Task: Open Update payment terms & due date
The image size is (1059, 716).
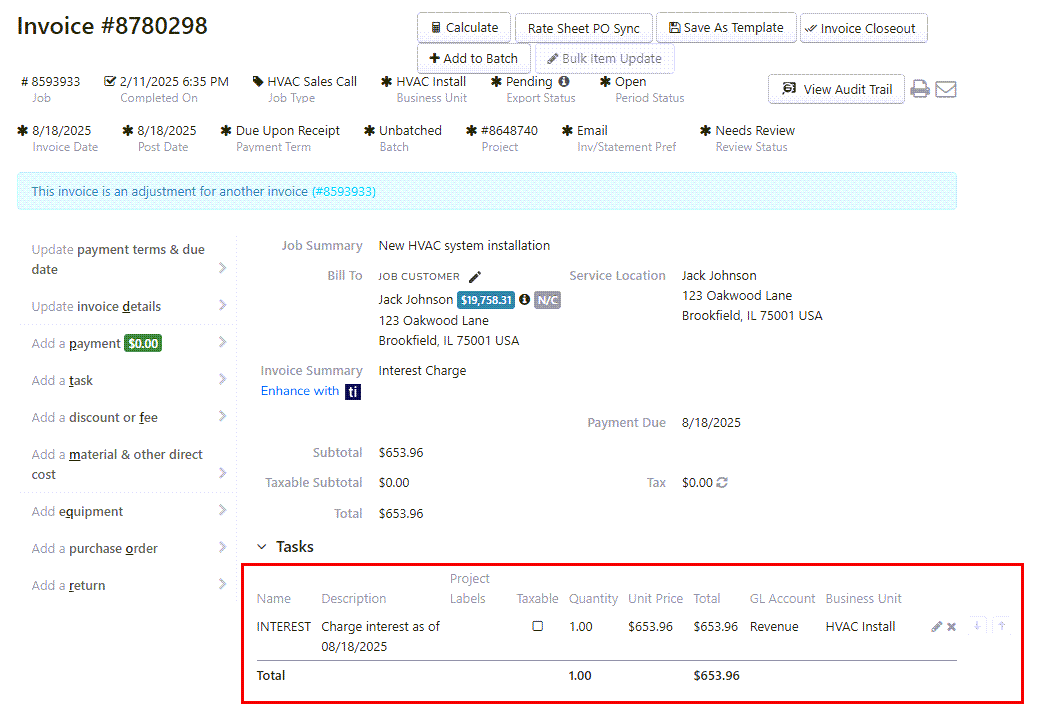Action: 128,259
